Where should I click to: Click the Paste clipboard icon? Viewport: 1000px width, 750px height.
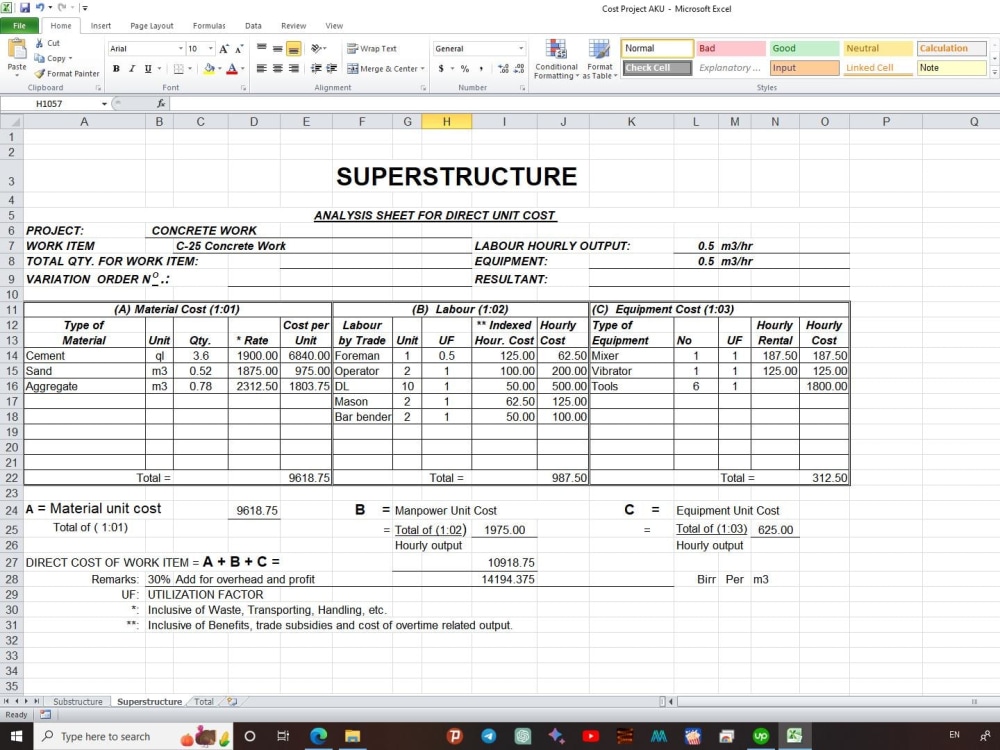point(17,50)
